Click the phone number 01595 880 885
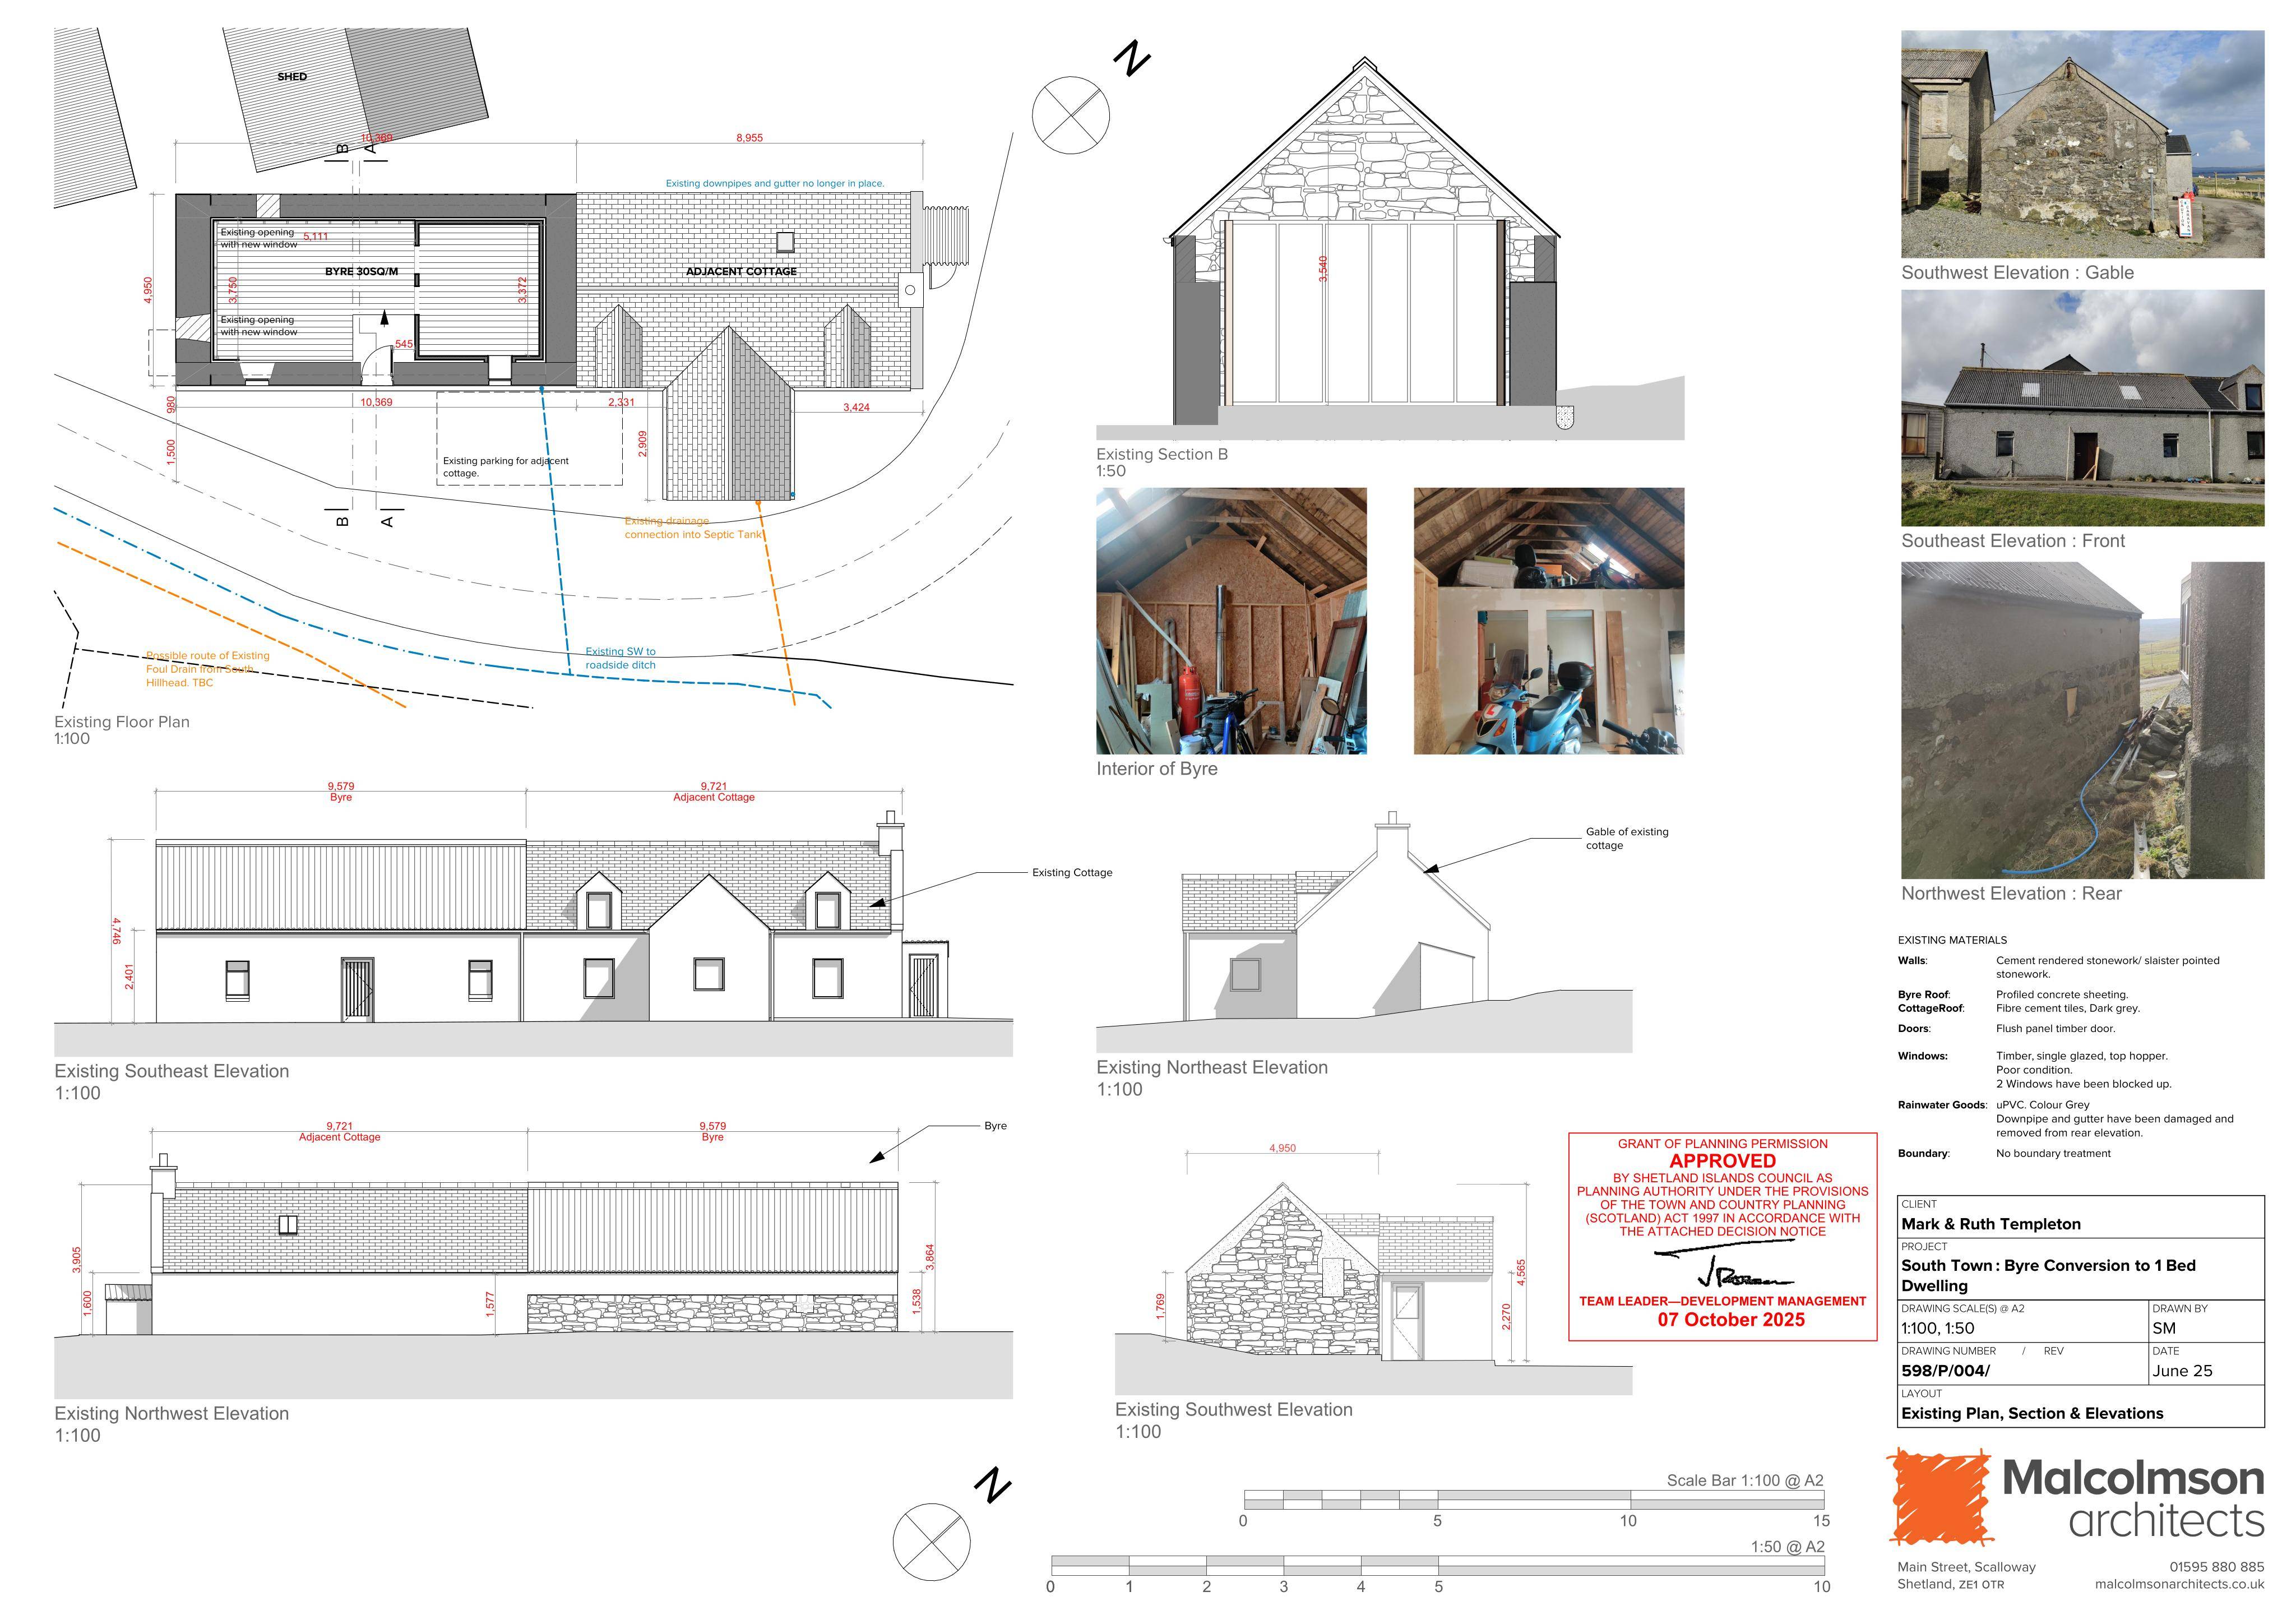The height and width of the screenshot is (1624, 2296). (2216, 1567)
